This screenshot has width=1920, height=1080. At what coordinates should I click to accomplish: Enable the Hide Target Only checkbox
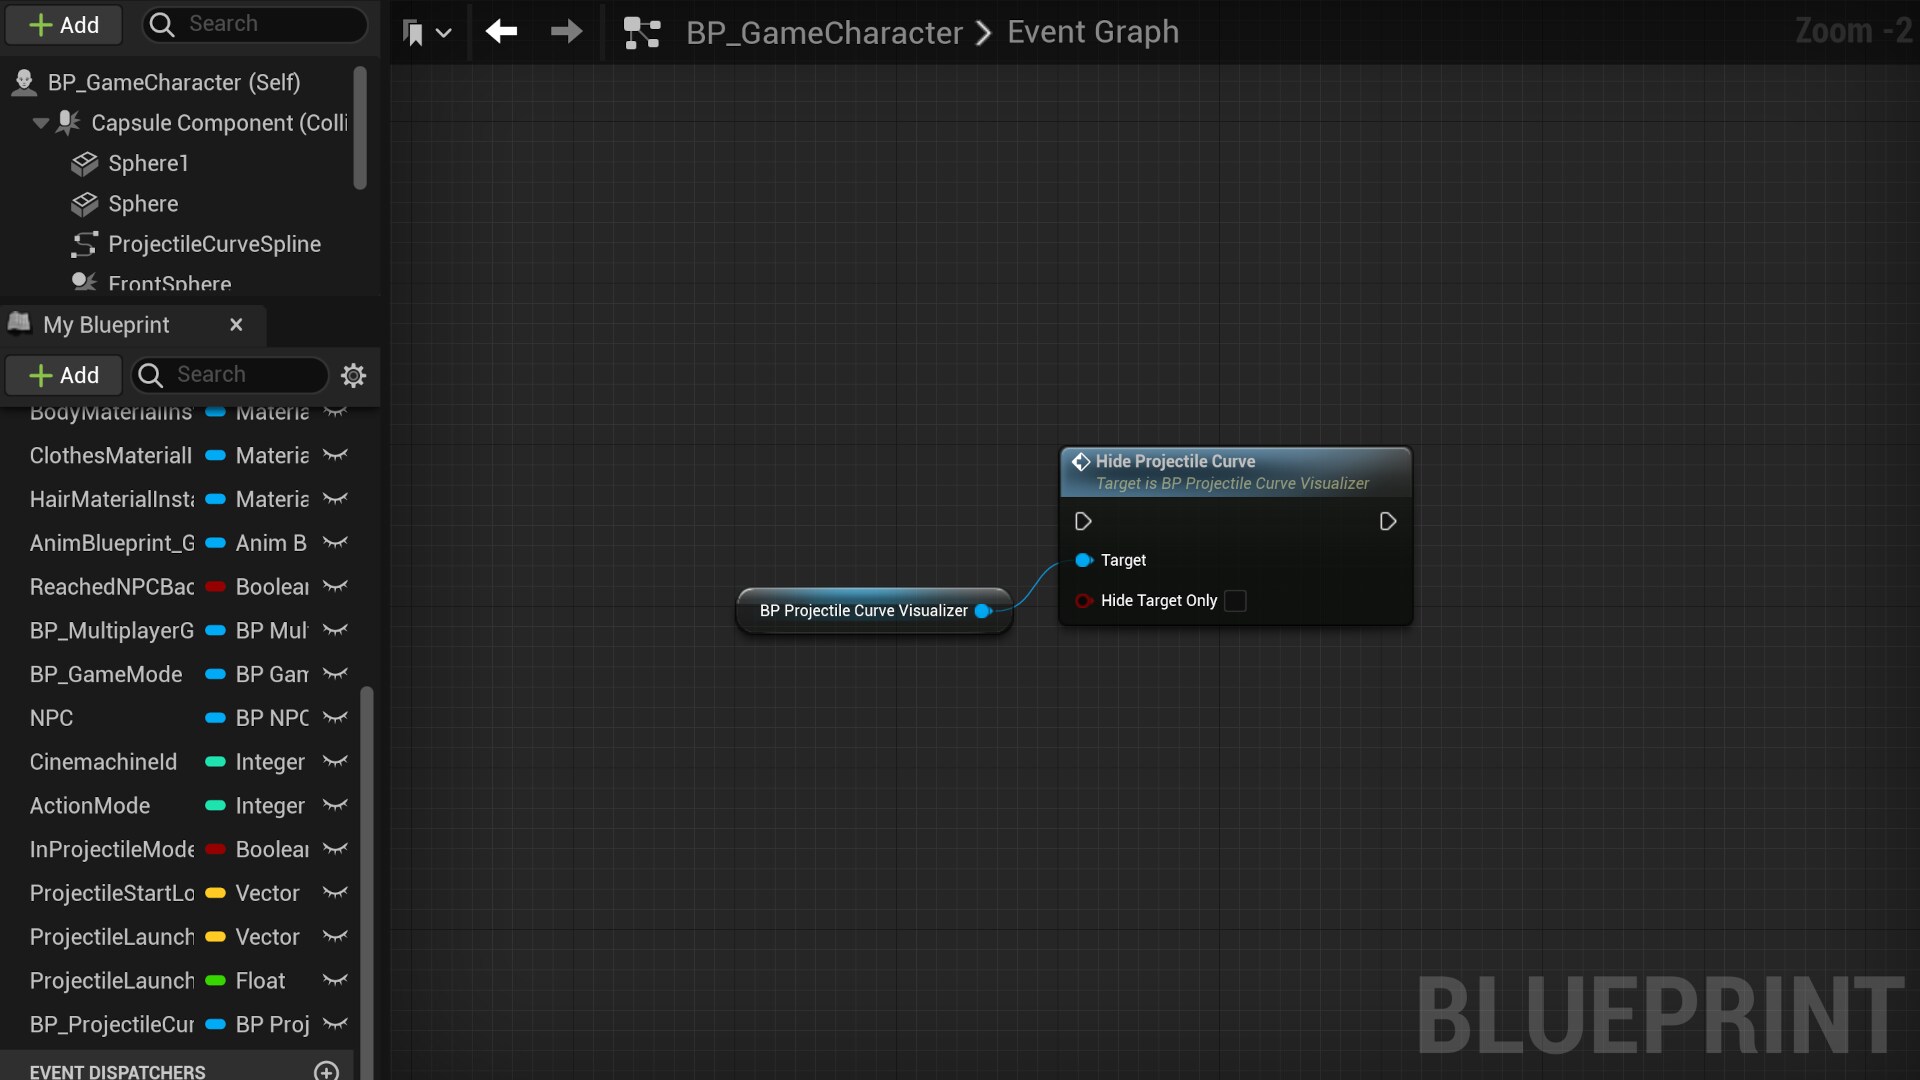pos(1234,601)
